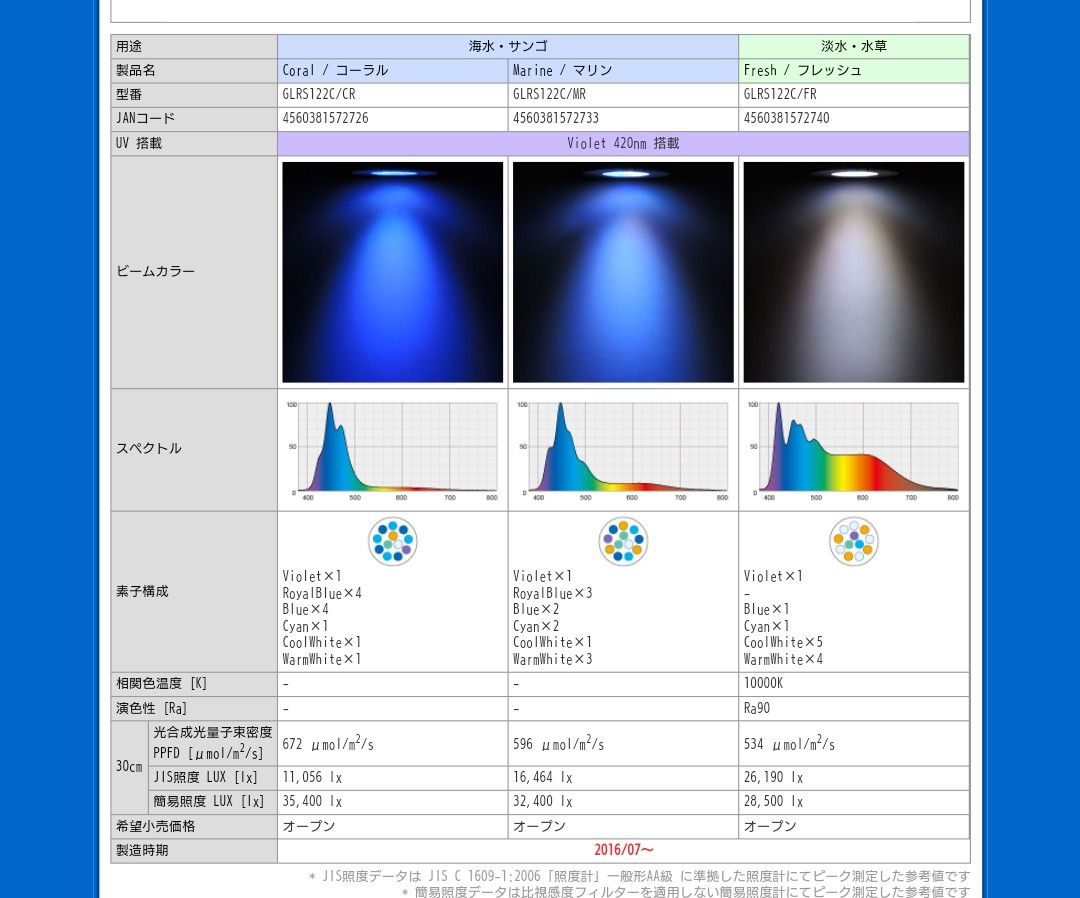The width and height of the screenshot is (1080, 898).
Task: Click the Fresh LED arrangement icon
Action: coord(854,541)
